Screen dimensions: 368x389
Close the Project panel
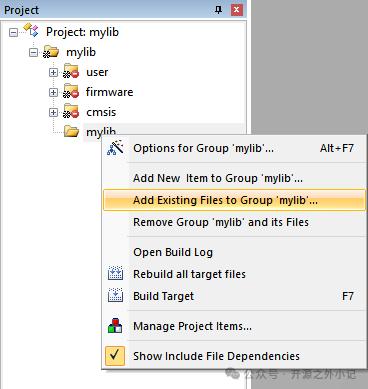pos(236,10)
